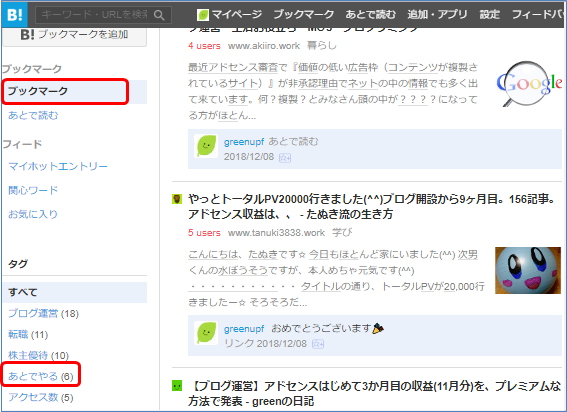This screenshot has height=412, width=567.
Task: Open greenupf username on おめでとうございます comment
Action: 244,329
